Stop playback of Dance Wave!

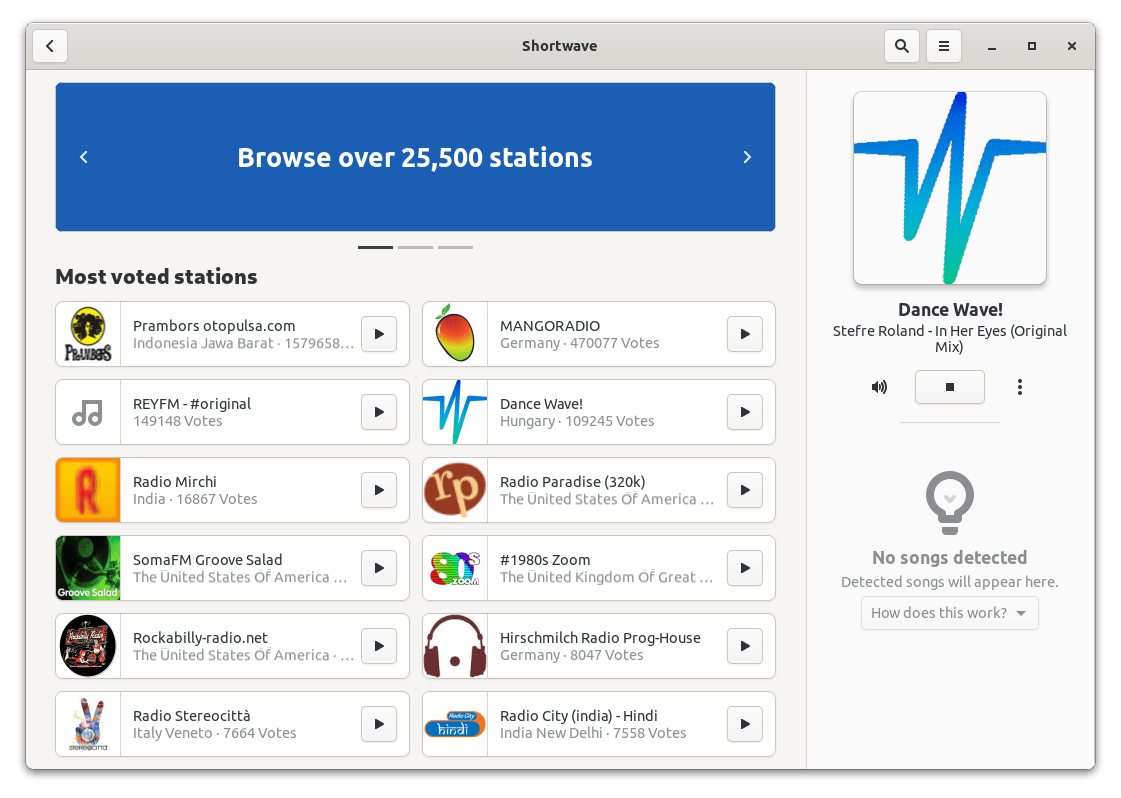[949, 387]
